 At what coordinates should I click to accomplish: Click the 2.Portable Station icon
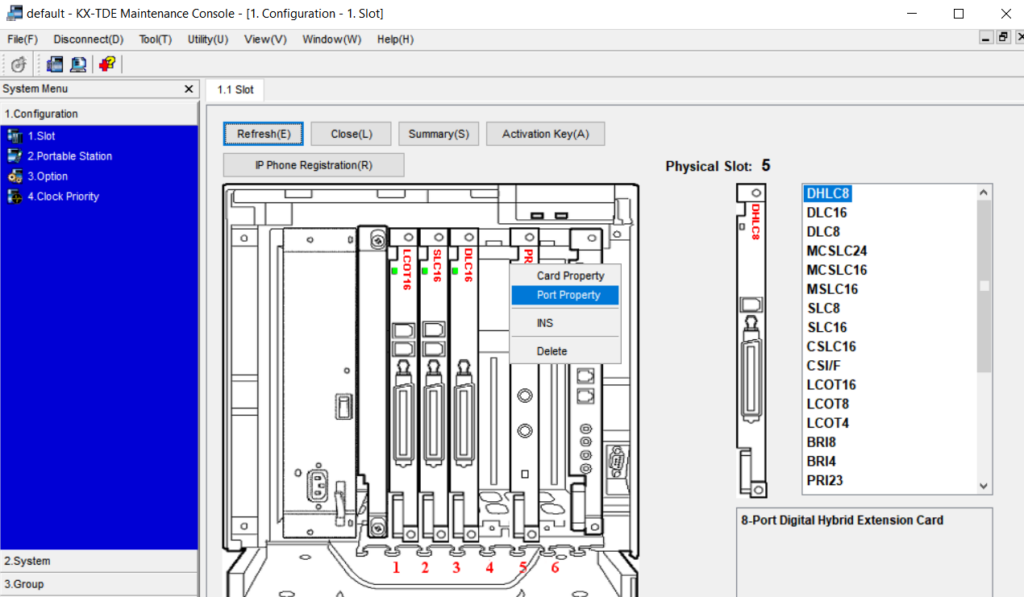click(14, 156)
